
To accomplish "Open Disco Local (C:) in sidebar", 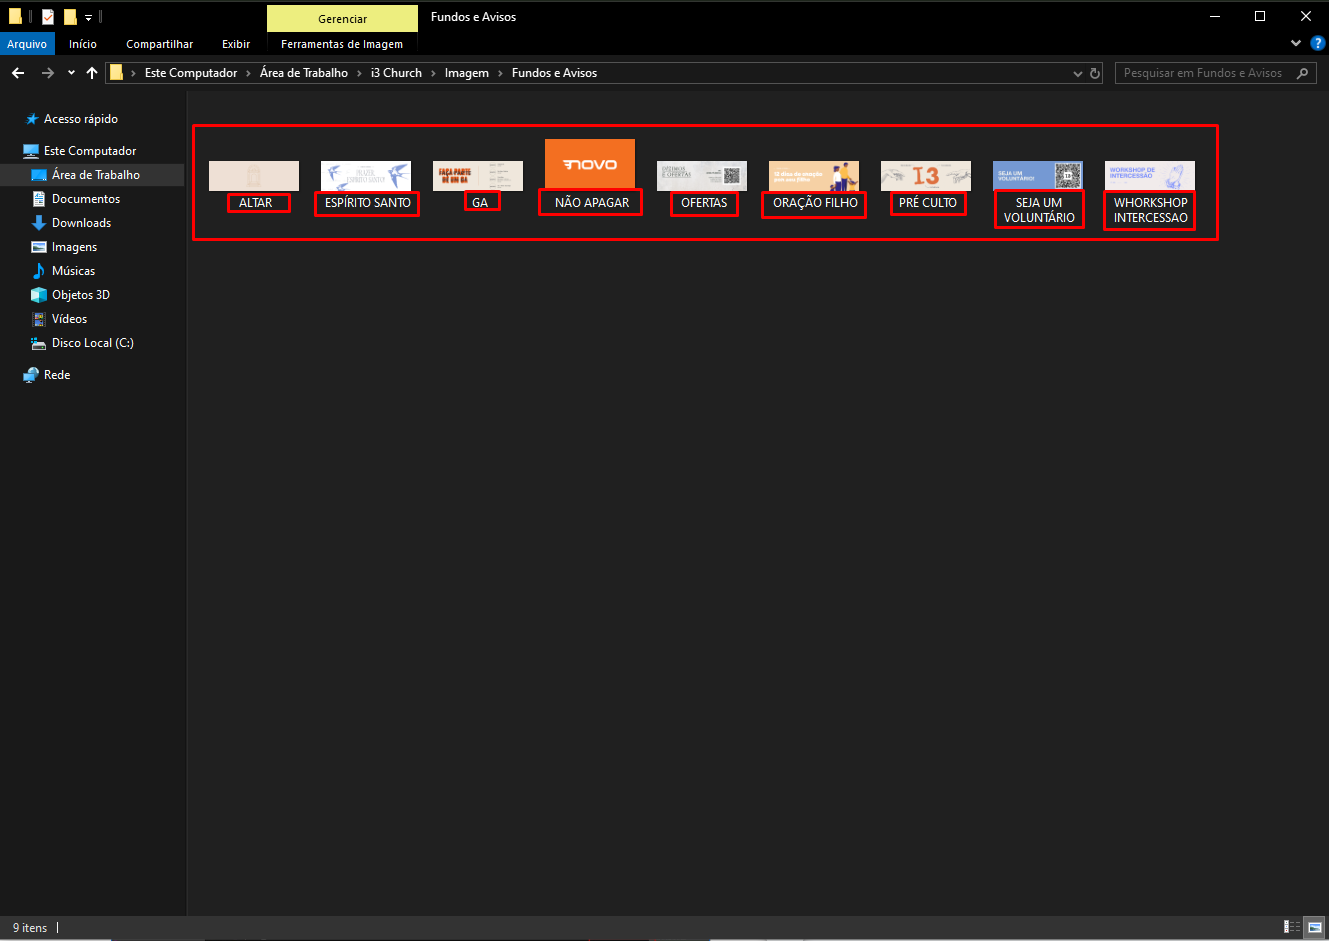I will [x=93, y=343].
